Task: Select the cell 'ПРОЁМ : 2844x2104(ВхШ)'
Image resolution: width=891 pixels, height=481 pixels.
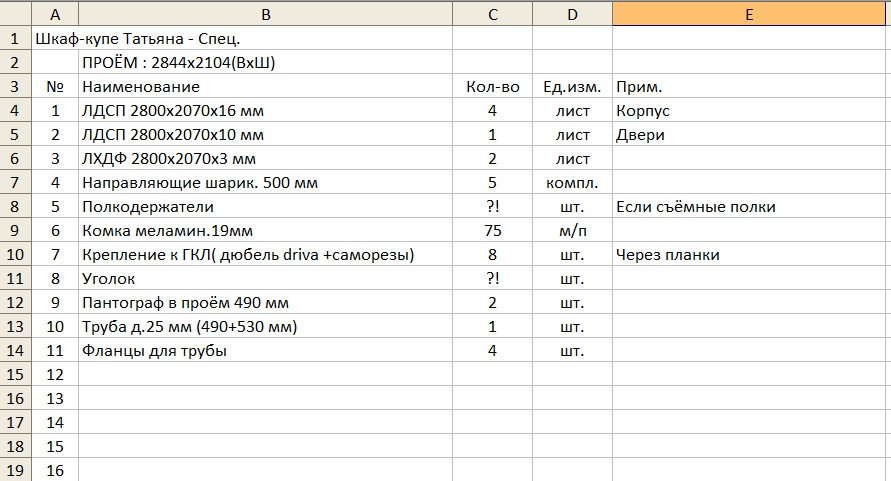Action: pyautogui.click(x=178, y=63)
